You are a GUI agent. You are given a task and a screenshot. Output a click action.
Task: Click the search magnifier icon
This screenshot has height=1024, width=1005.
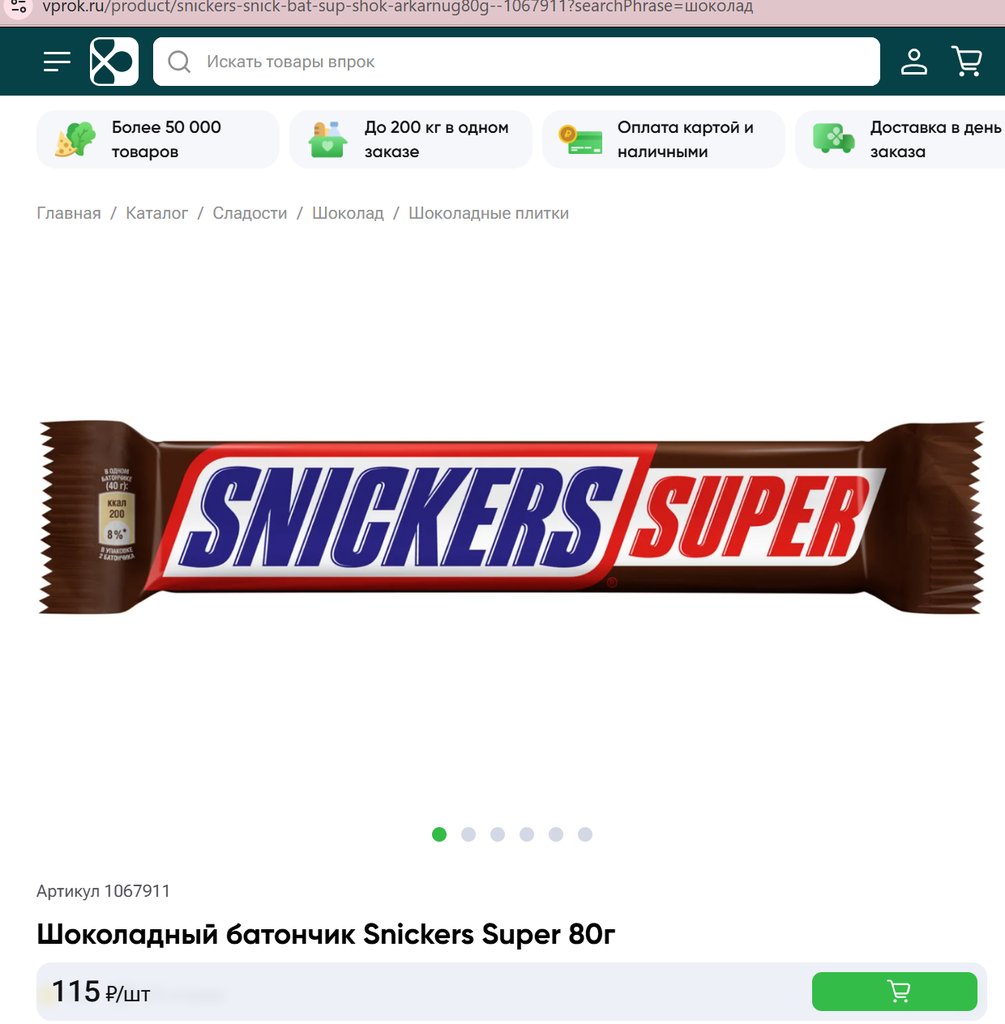click(179, 62)
